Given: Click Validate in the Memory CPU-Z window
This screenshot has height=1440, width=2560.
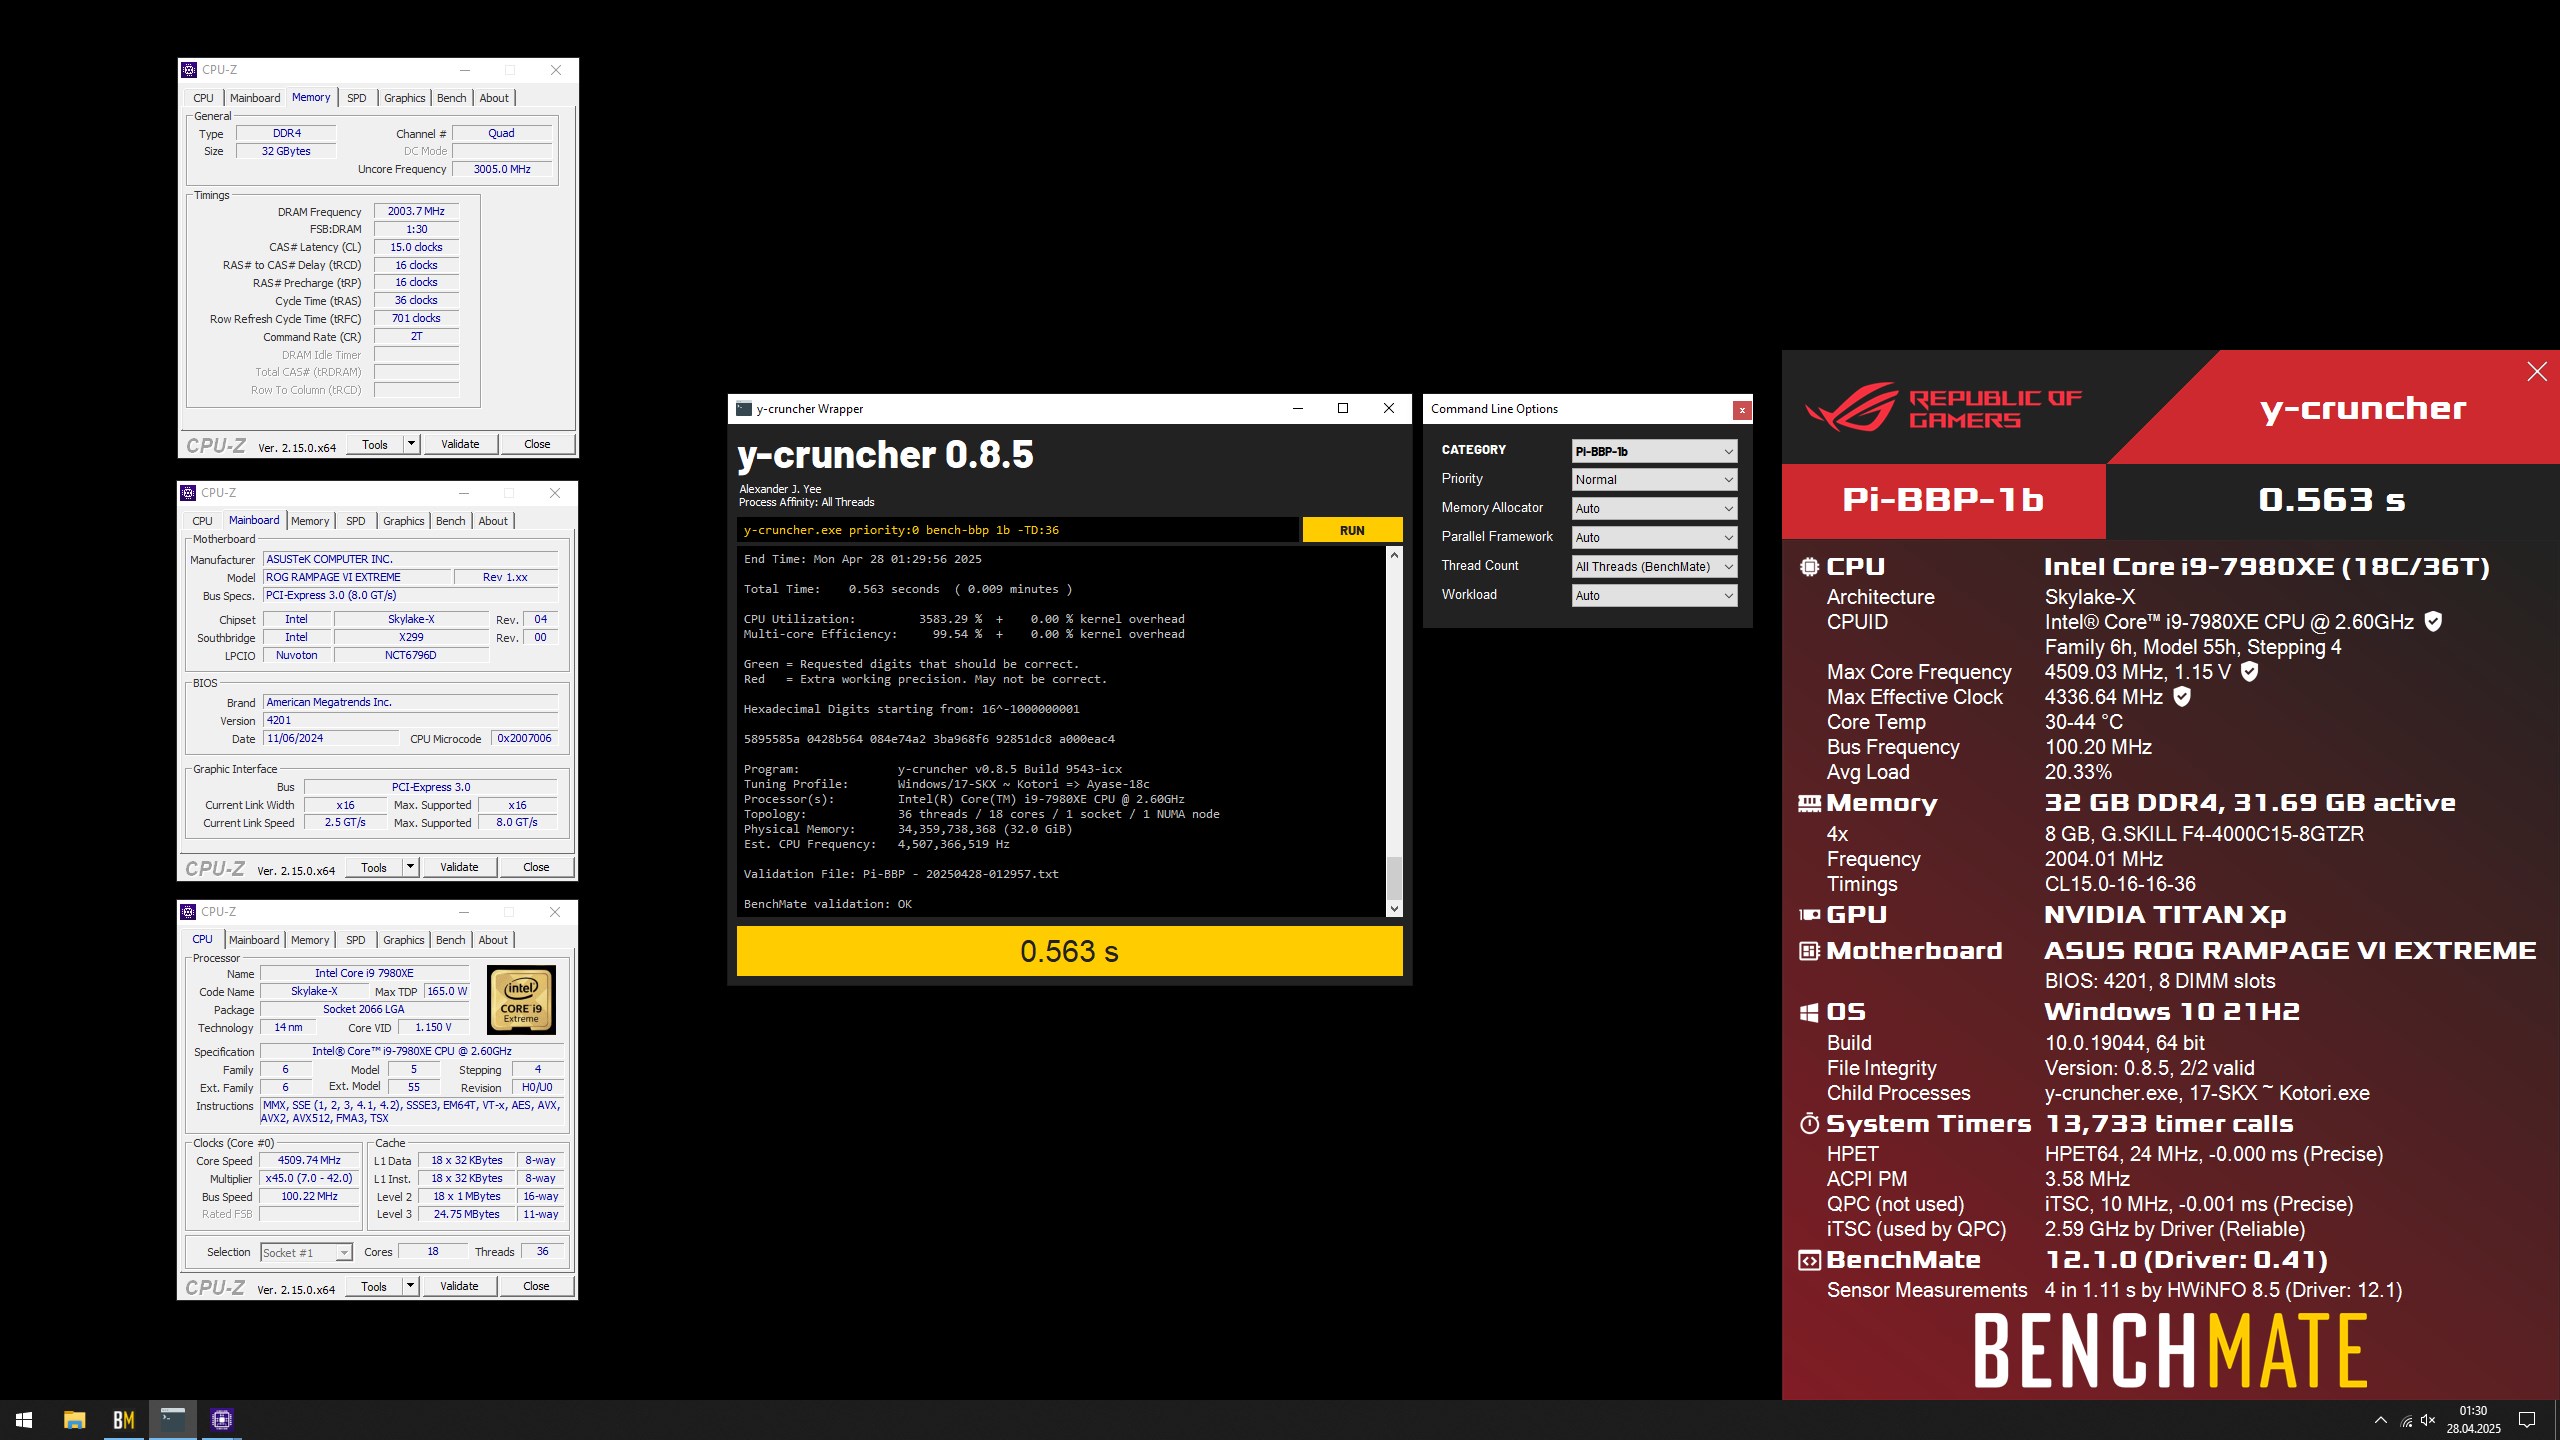Looking at the screenshot, I should point(460,444).
